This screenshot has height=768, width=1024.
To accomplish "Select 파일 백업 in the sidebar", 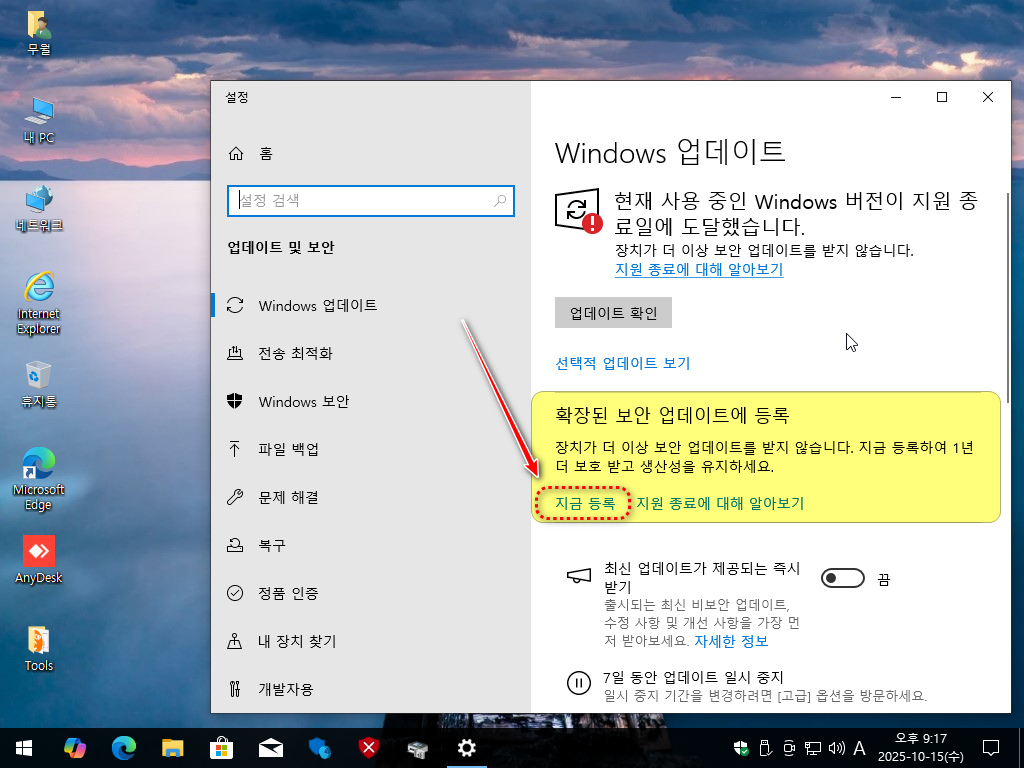I will click(370, 449).
